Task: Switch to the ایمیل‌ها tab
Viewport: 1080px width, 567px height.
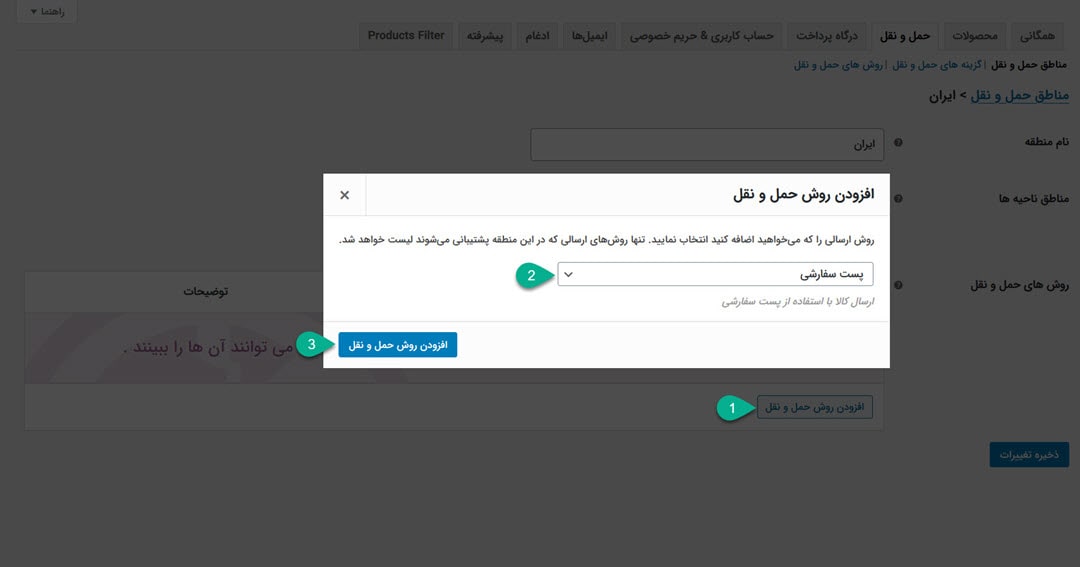Action: [590, 36]
